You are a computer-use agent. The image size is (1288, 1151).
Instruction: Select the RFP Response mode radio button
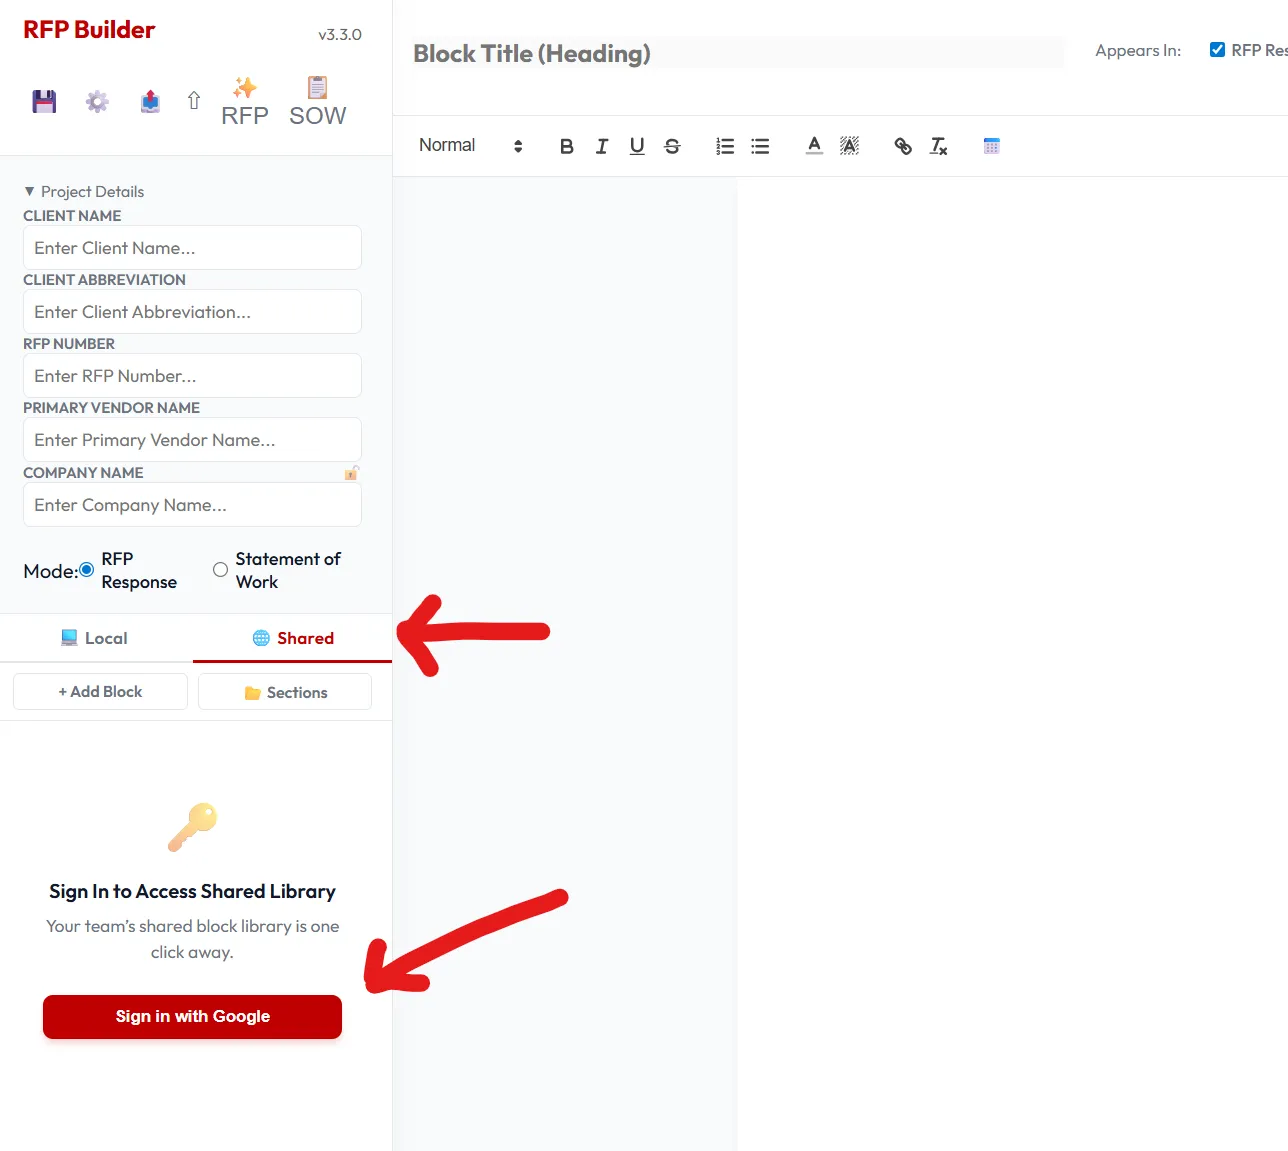click(x=87, y=570)
